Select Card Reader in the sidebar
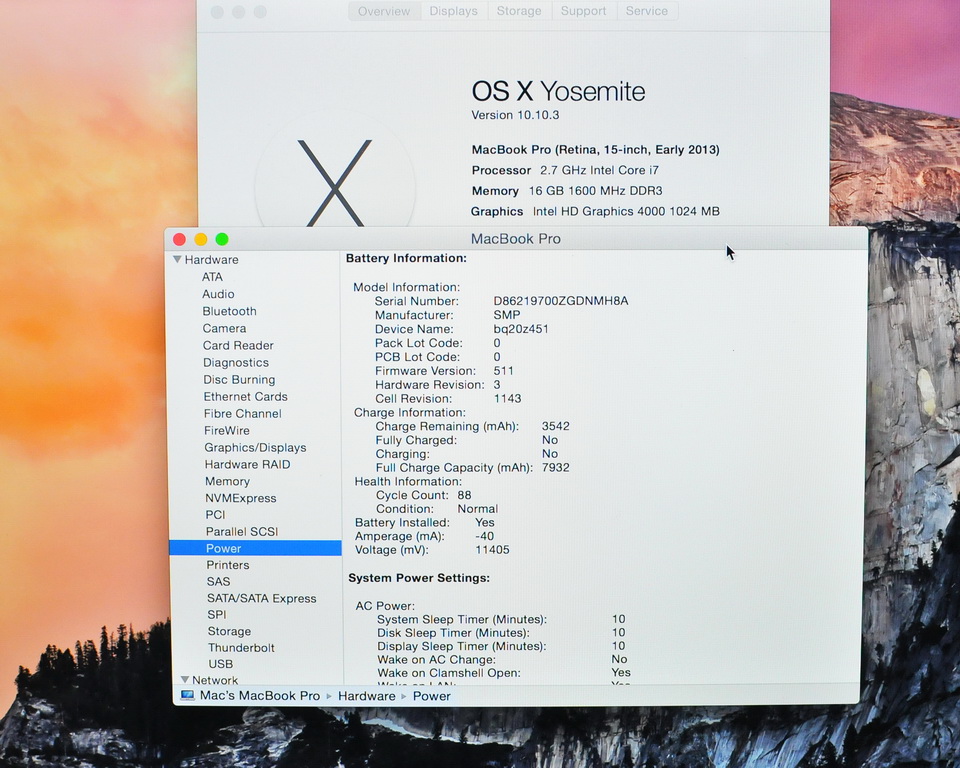The height and width of the screenshot is (768, 960). pyautogui.click(x=238, y=345)
